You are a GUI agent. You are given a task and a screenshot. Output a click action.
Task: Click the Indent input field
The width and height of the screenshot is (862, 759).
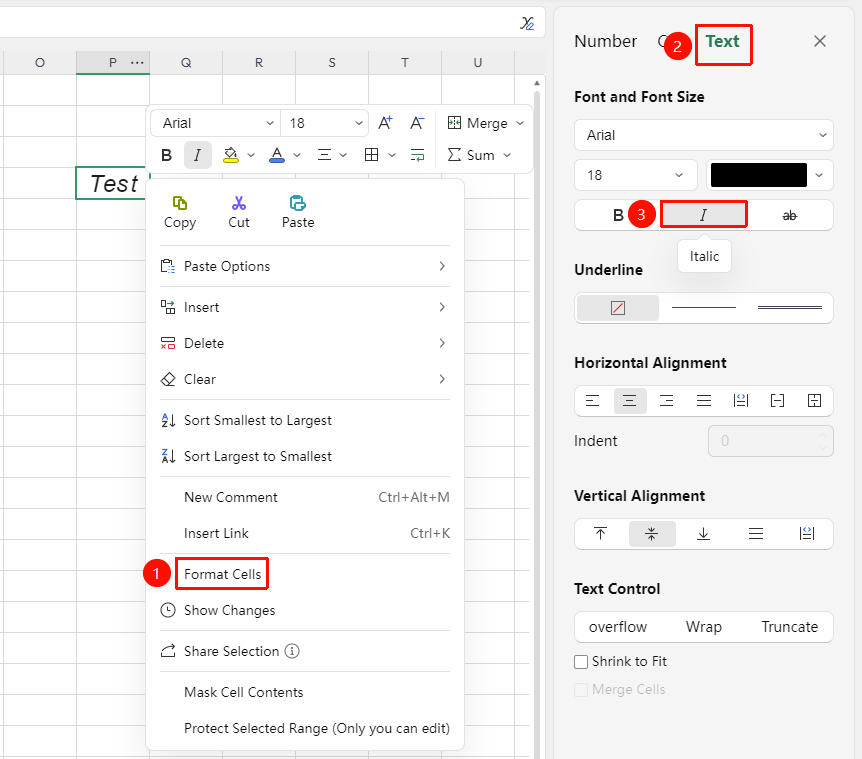(771, 441)
